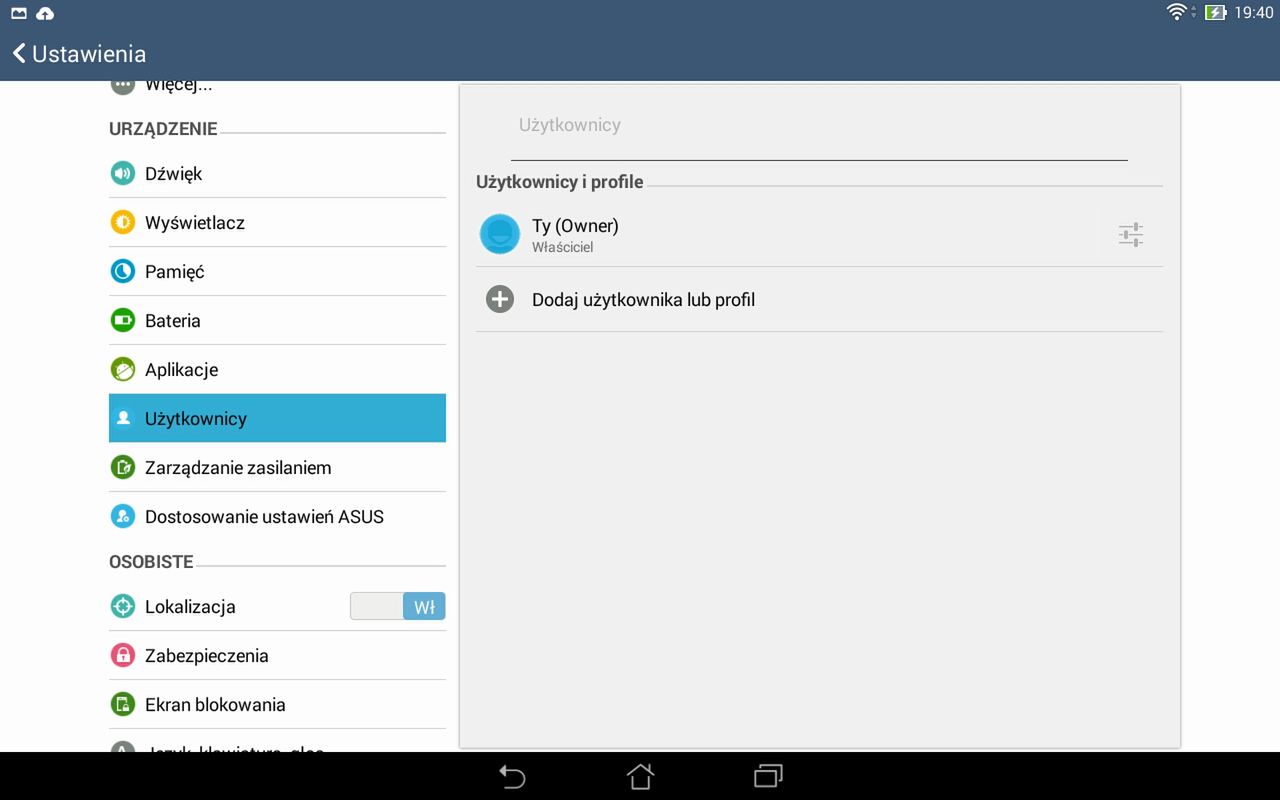The width and height of the screenshot is (1280, 800).
Task: Tap the 19:40 clock in status bar
Action: (x=1254, y=13)
